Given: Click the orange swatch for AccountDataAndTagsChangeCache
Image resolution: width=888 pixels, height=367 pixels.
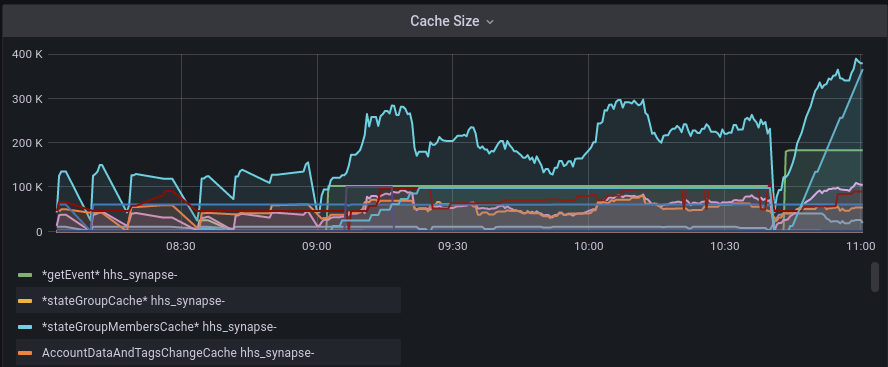Looking at the screenshot, I should coord(25,353).
